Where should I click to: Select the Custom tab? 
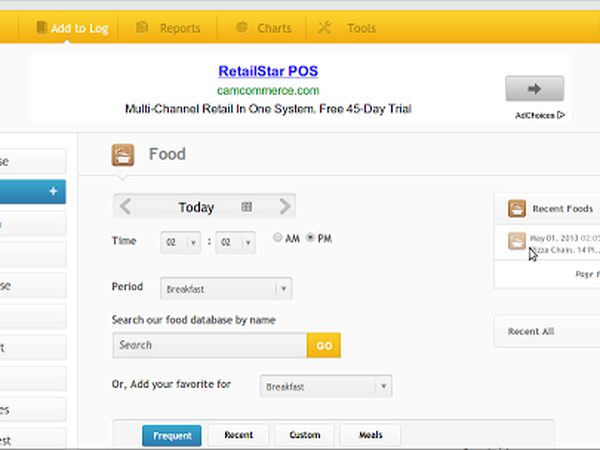coord(305,435)
